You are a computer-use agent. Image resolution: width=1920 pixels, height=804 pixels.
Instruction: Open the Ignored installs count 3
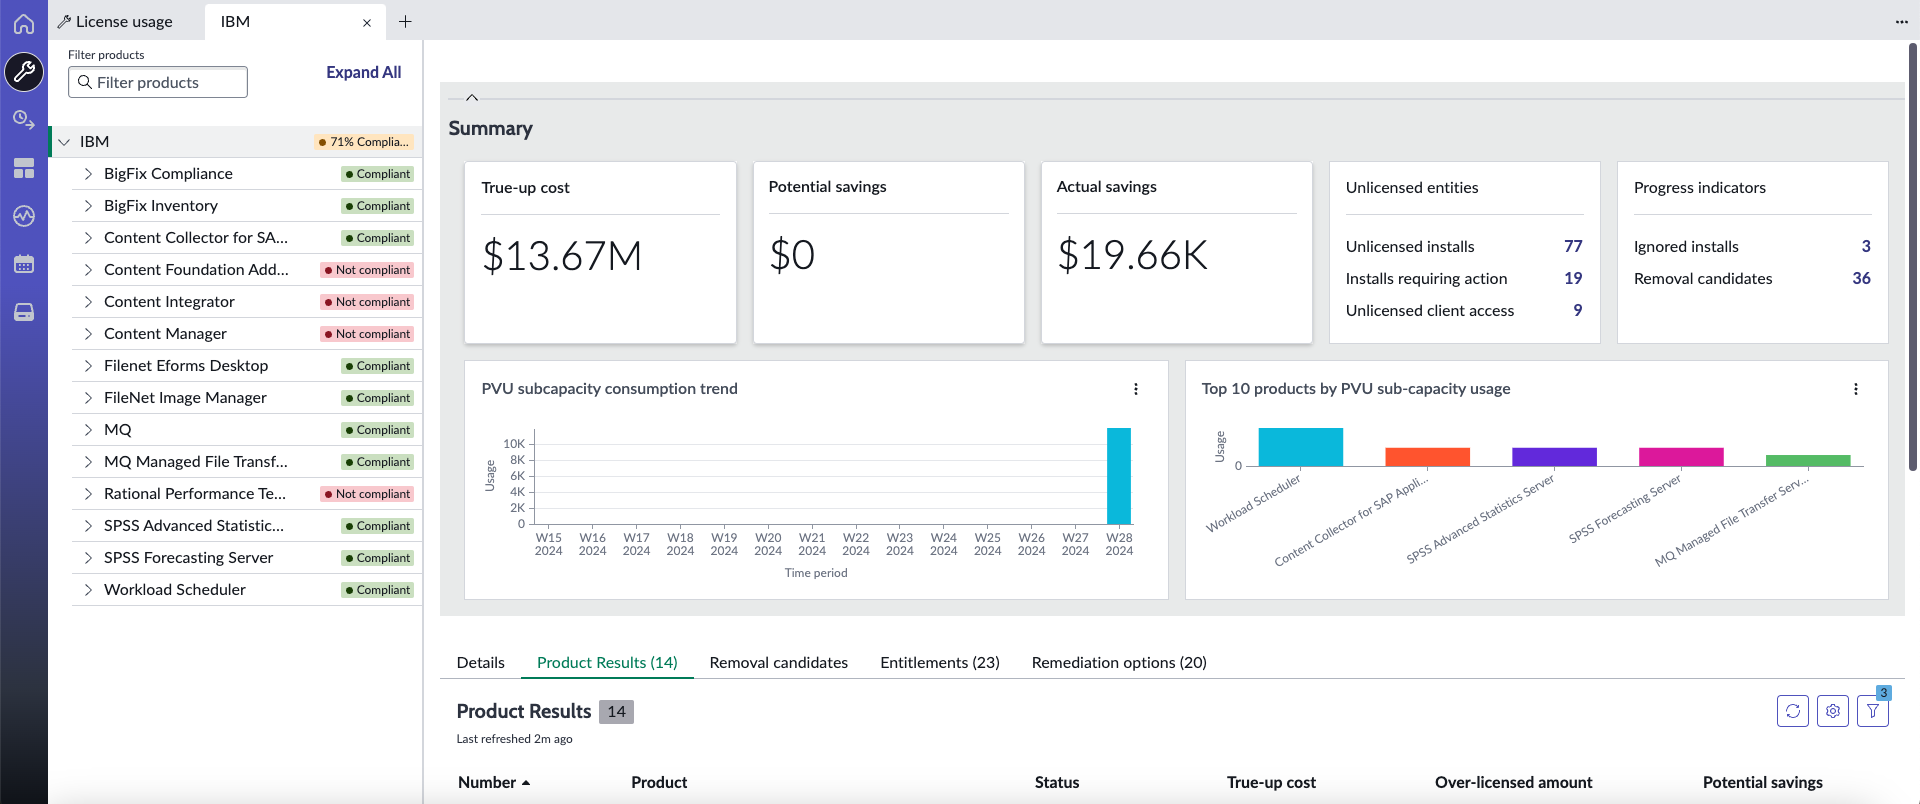(x=1866, y=246)
